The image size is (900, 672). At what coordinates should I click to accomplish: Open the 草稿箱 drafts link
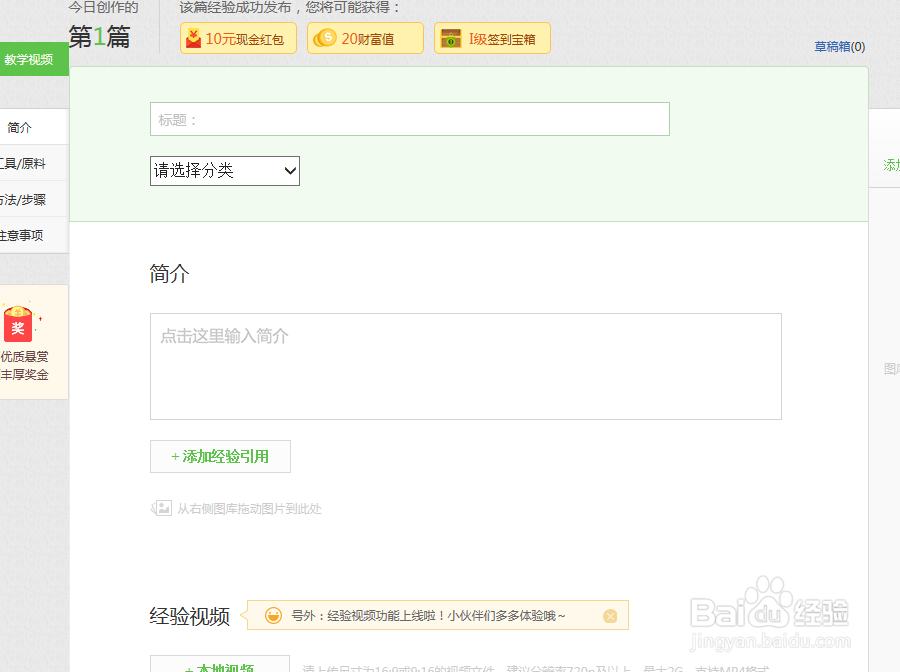(838, 46)
